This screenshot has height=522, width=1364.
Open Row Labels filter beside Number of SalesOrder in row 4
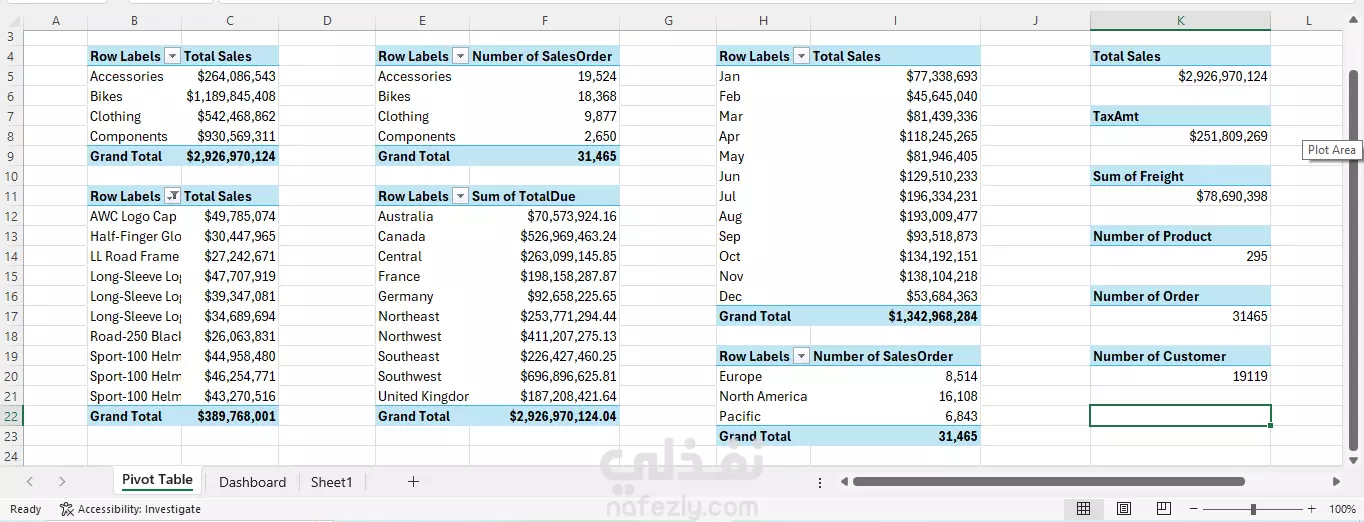(x=460, y=56)
